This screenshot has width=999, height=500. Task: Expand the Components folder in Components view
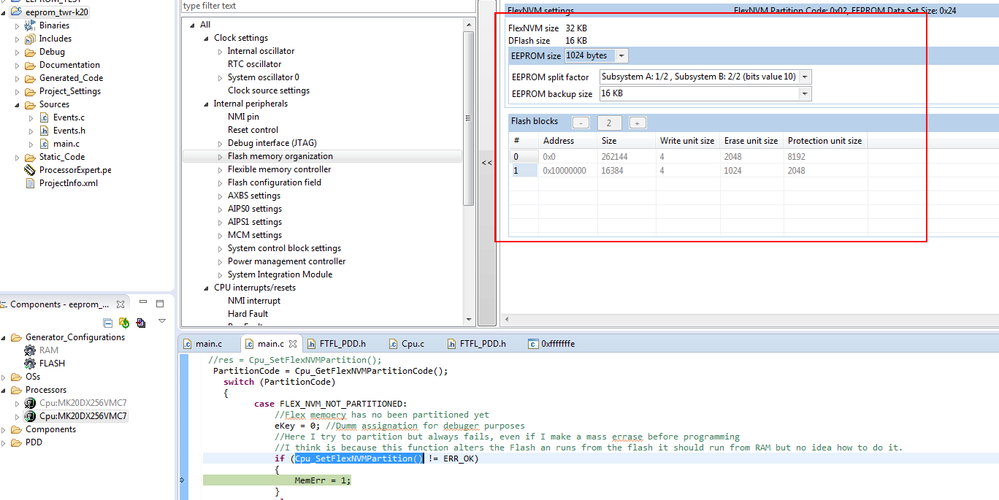coord(4,429)
